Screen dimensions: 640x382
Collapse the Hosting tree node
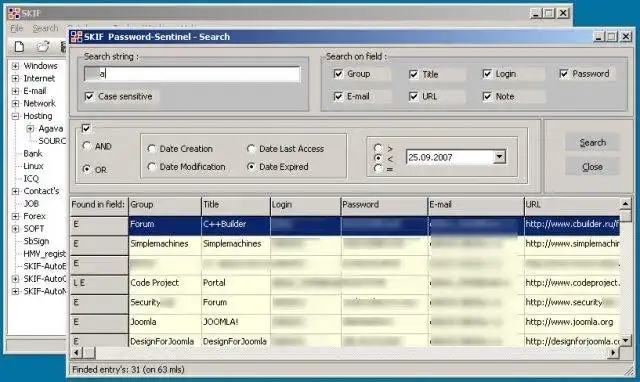coord(16,116)
